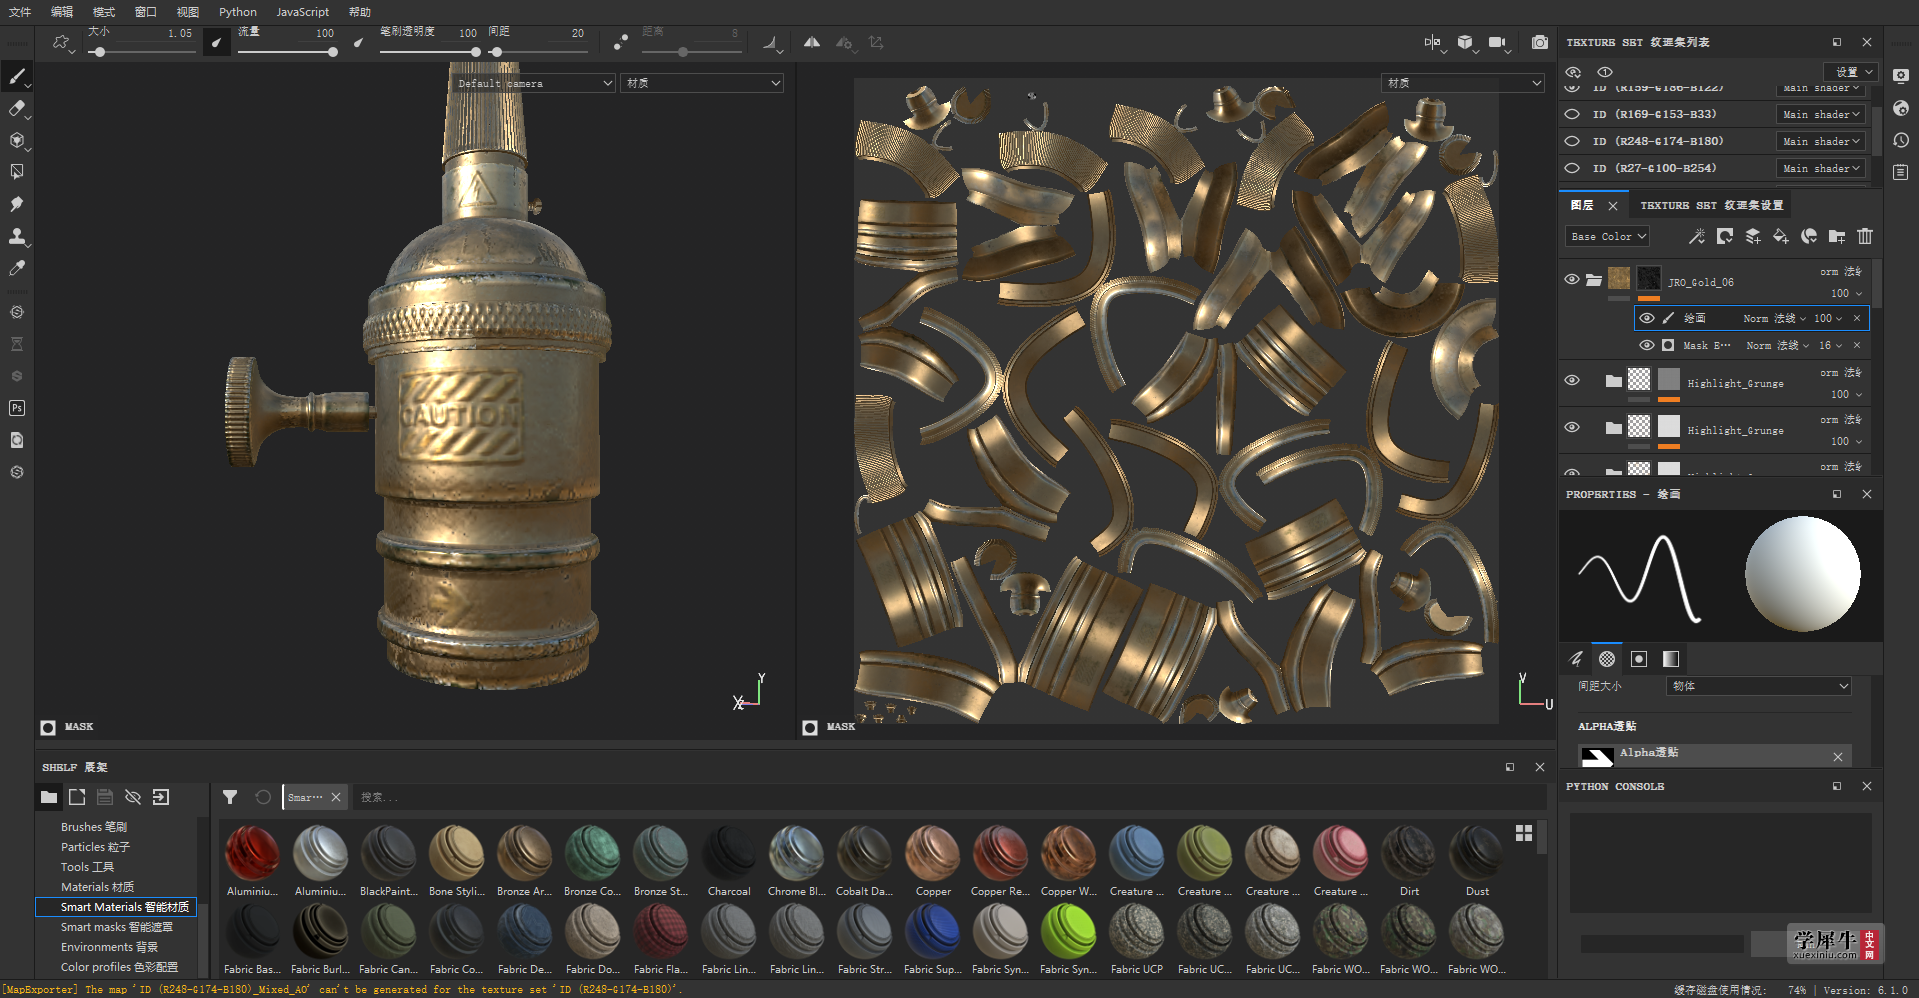Select Smart masks 智能遮罩 shelf category
Screen dimensions: 1919x998
point(117,927)
